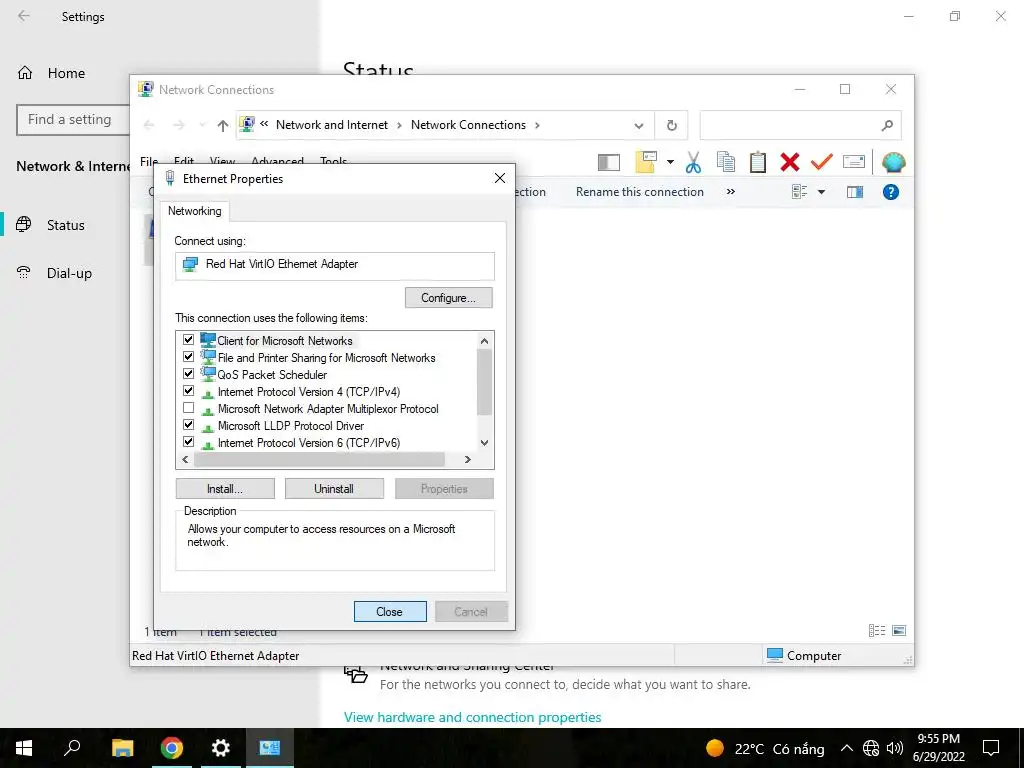Image resolution: width=1024 pixels, height=768 pixels.
Task: Open the view options dropdown arrow
Action: pos(822,192)
